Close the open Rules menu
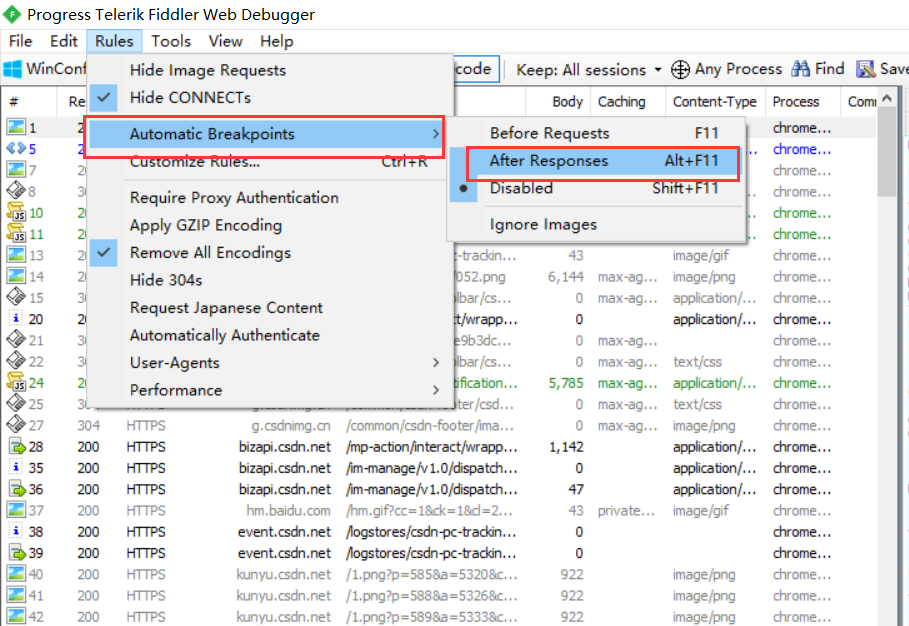The width and height of the screenshot is (909, 626). (x=114, y=41)
